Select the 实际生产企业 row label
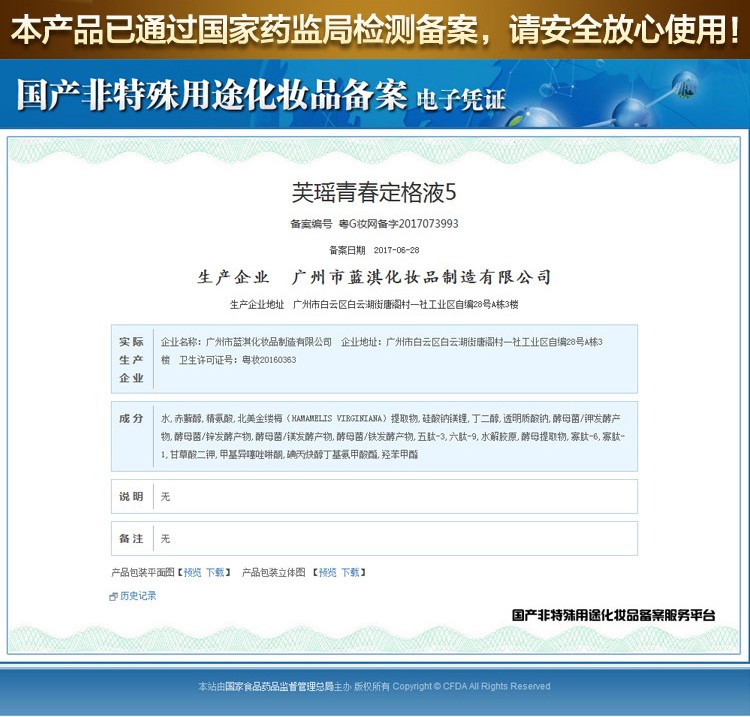 point(131,360)
